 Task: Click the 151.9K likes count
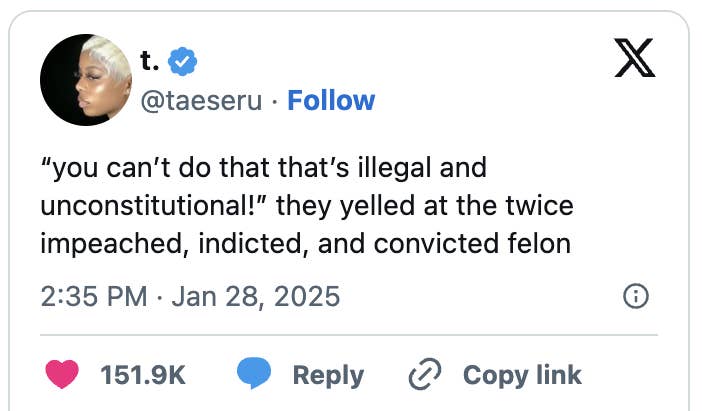click(143, 375)
